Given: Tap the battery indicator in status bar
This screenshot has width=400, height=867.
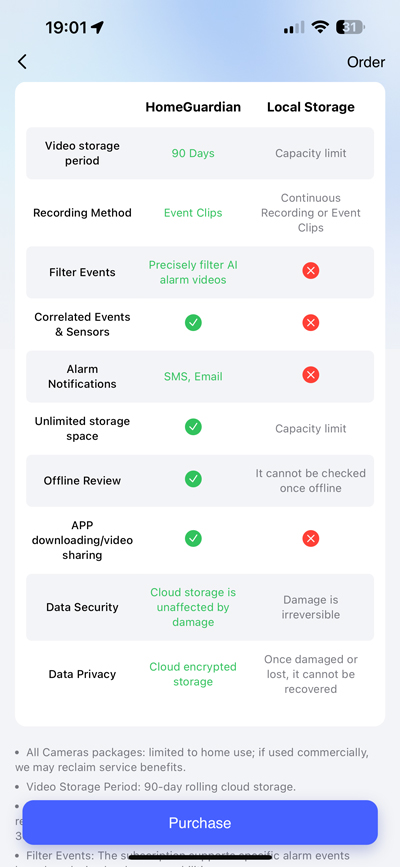Looking at the screenshot, I should coord(352,28).
